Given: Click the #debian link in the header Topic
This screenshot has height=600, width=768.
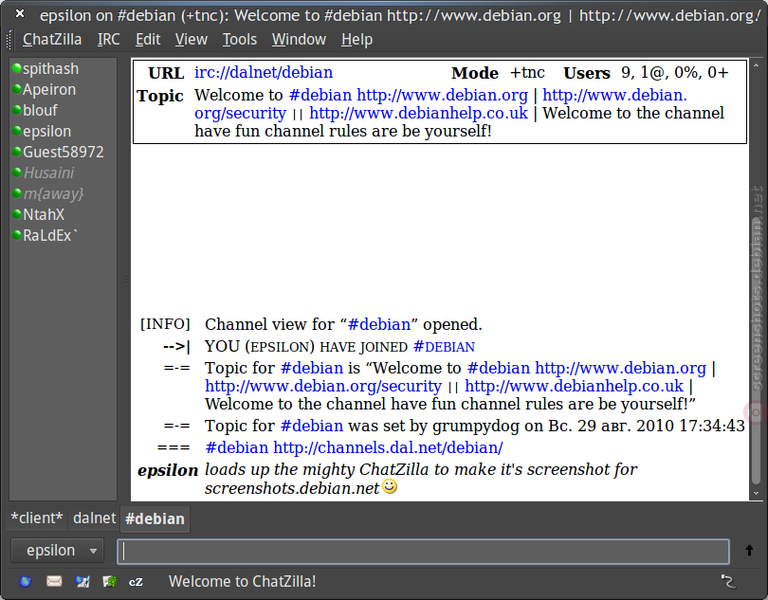Looking at the screenshot, I should coord(320,95).
